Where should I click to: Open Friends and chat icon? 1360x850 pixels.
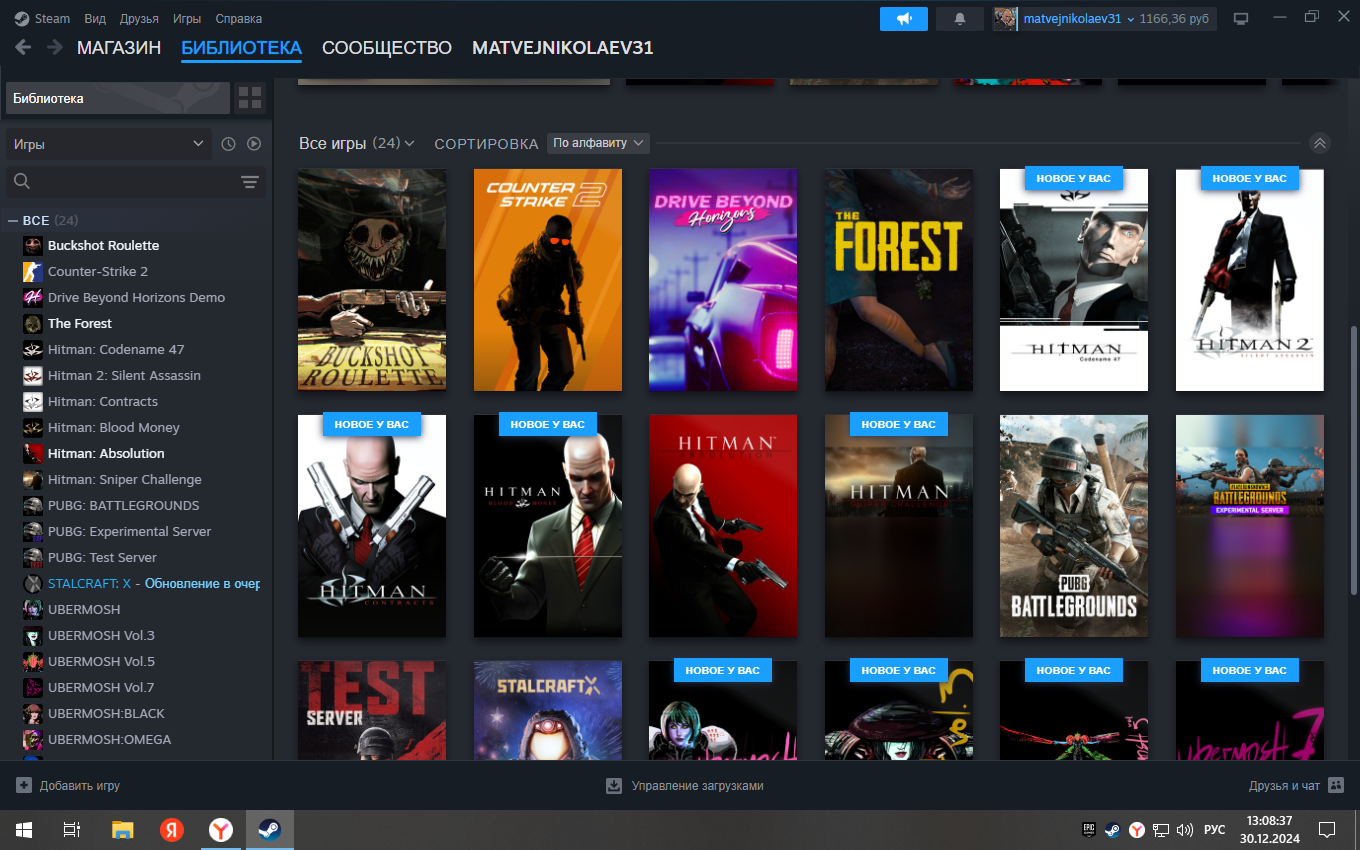[1336, 786]
